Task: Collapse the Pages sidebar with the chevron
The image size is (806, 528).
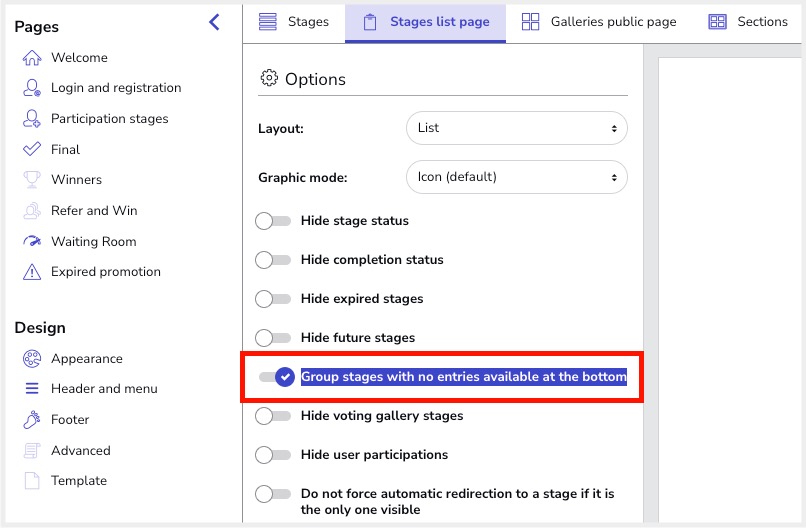Action: pyautogui.click(x=215, y=22)
